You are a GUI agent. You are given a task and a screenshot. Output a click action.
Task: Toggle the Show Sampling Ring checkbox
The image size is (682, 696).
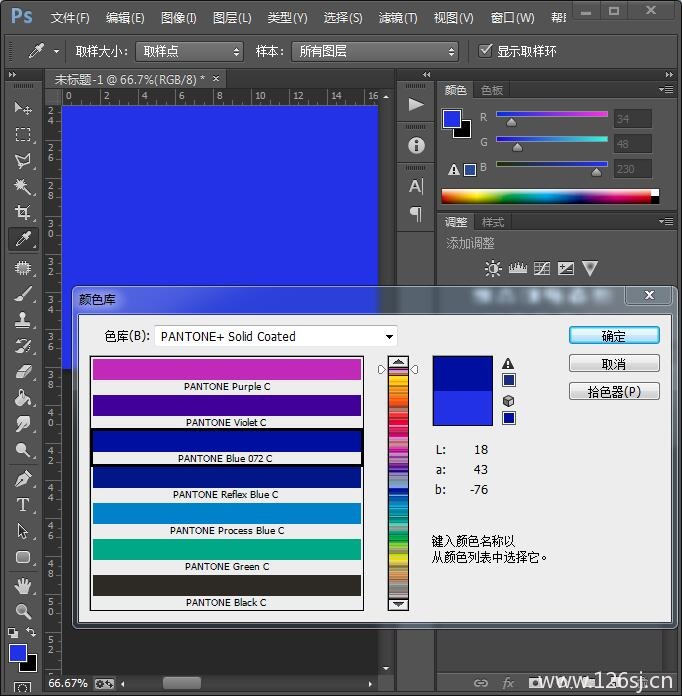click(485, 51)
